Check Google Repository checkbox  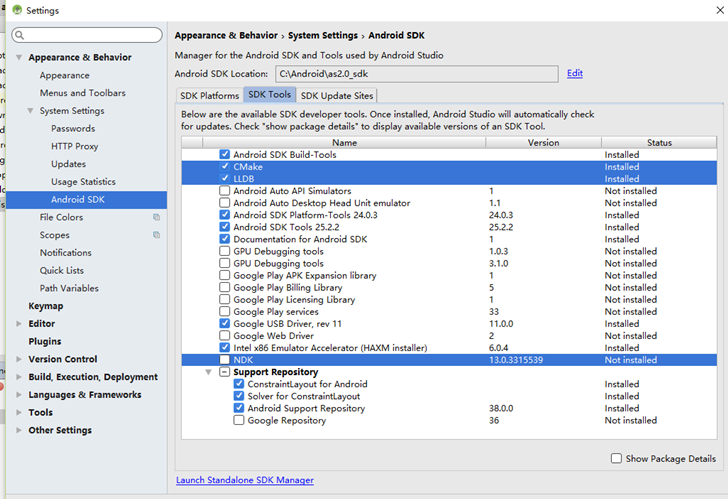(x=239, y=420)
